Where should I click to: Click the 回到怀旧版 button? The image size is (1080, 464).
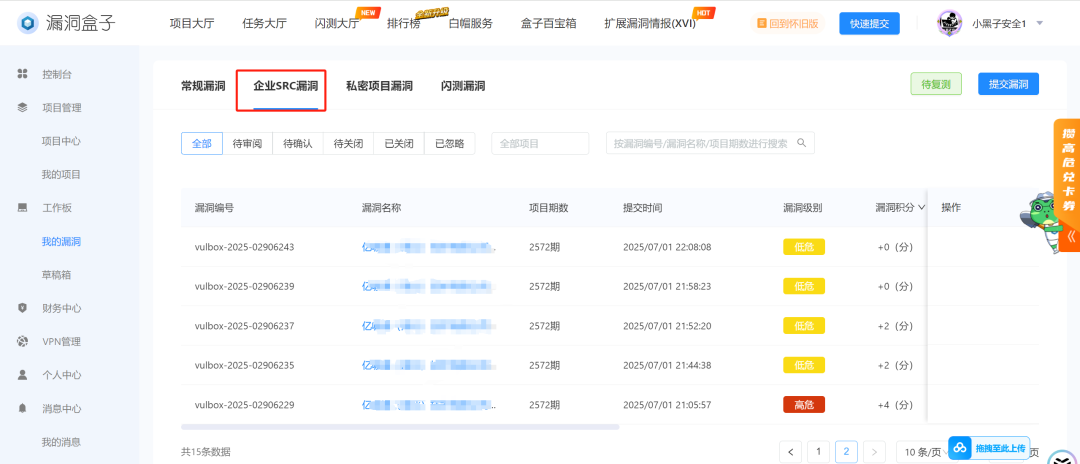(788, 23)
